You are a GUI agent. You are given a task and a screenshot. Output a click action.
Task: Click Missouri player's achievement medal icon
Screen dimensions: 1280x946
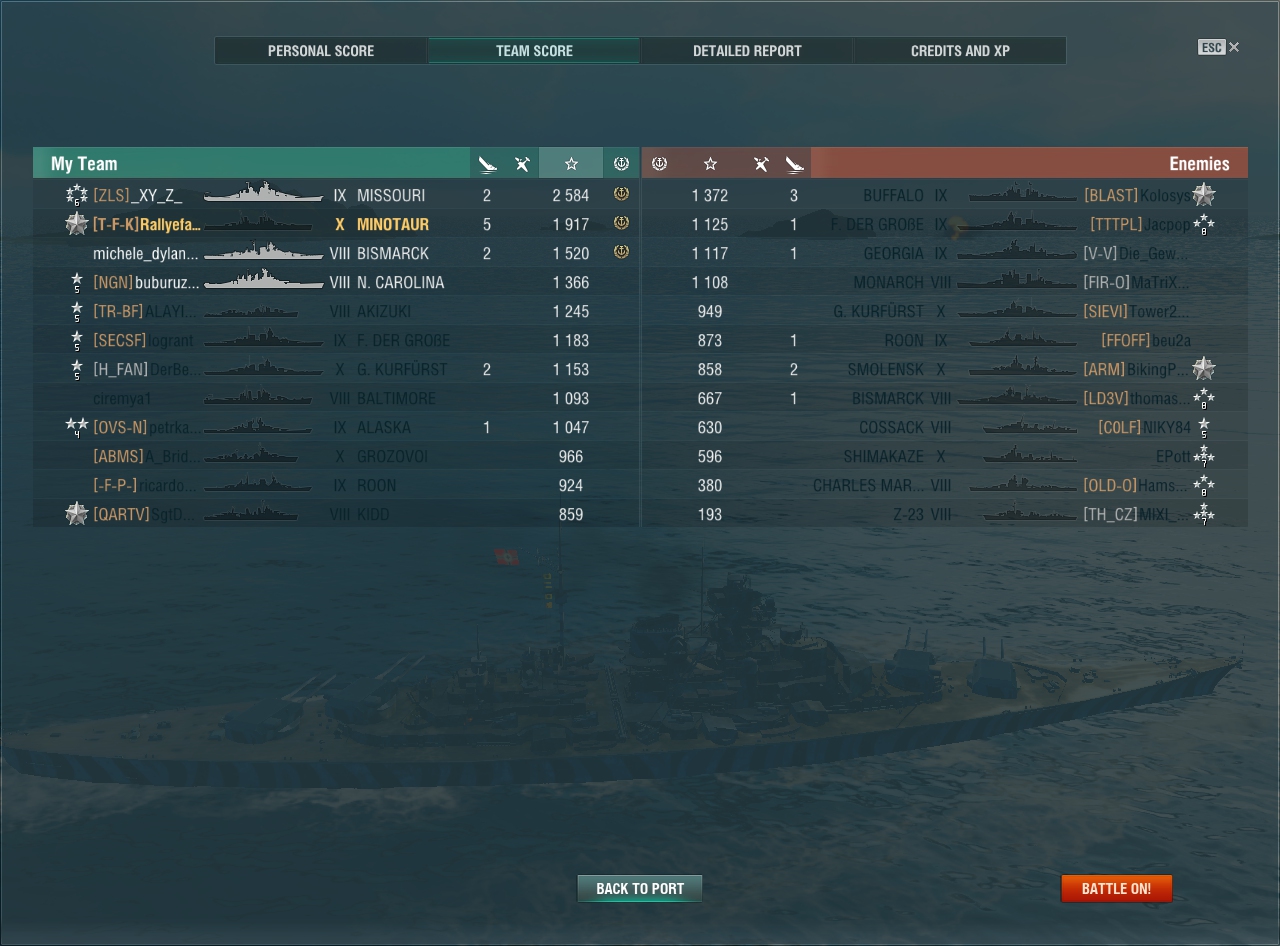click(621, 194)
